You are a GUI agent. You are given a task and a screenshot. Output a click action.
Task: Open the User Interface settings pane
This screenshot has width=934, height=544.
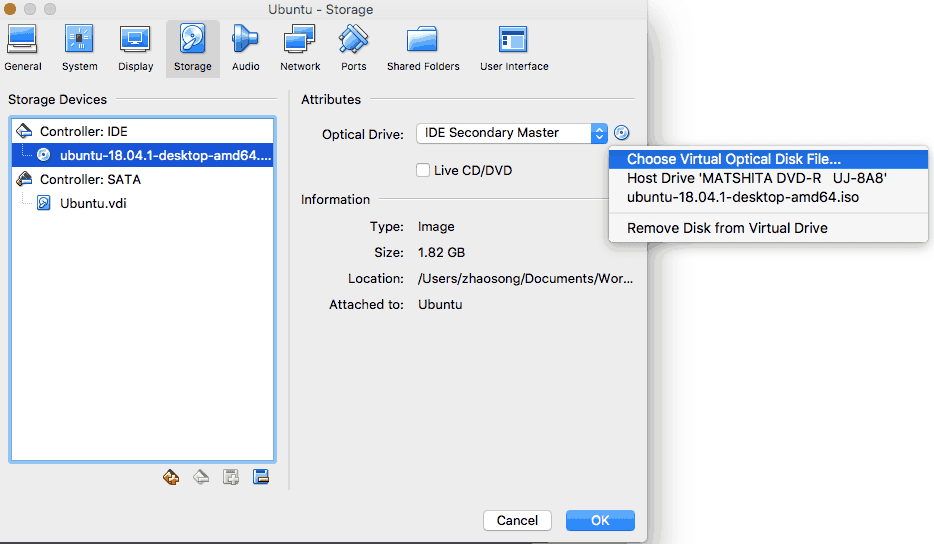[x=514, y=48]
